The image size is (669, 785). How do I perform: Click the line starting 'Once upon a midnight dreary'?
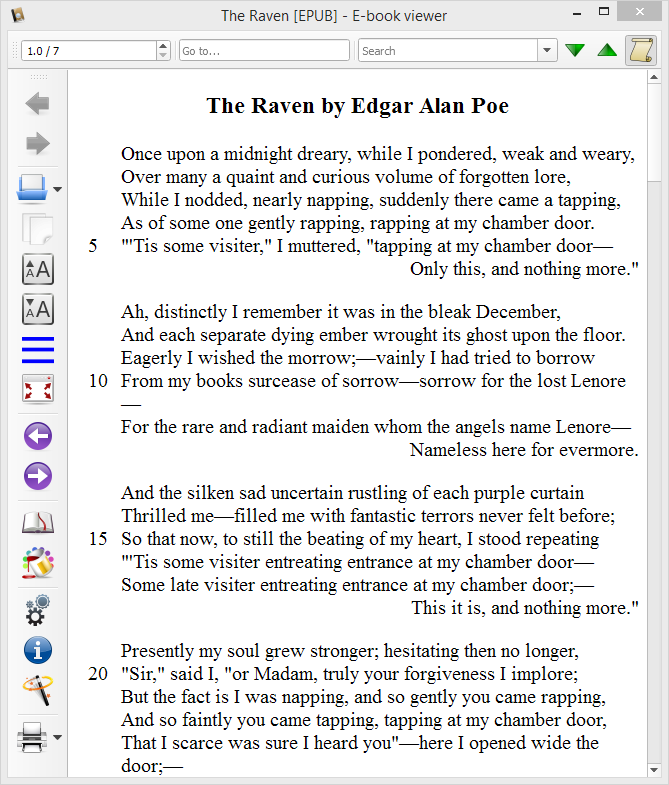point(378,154)
